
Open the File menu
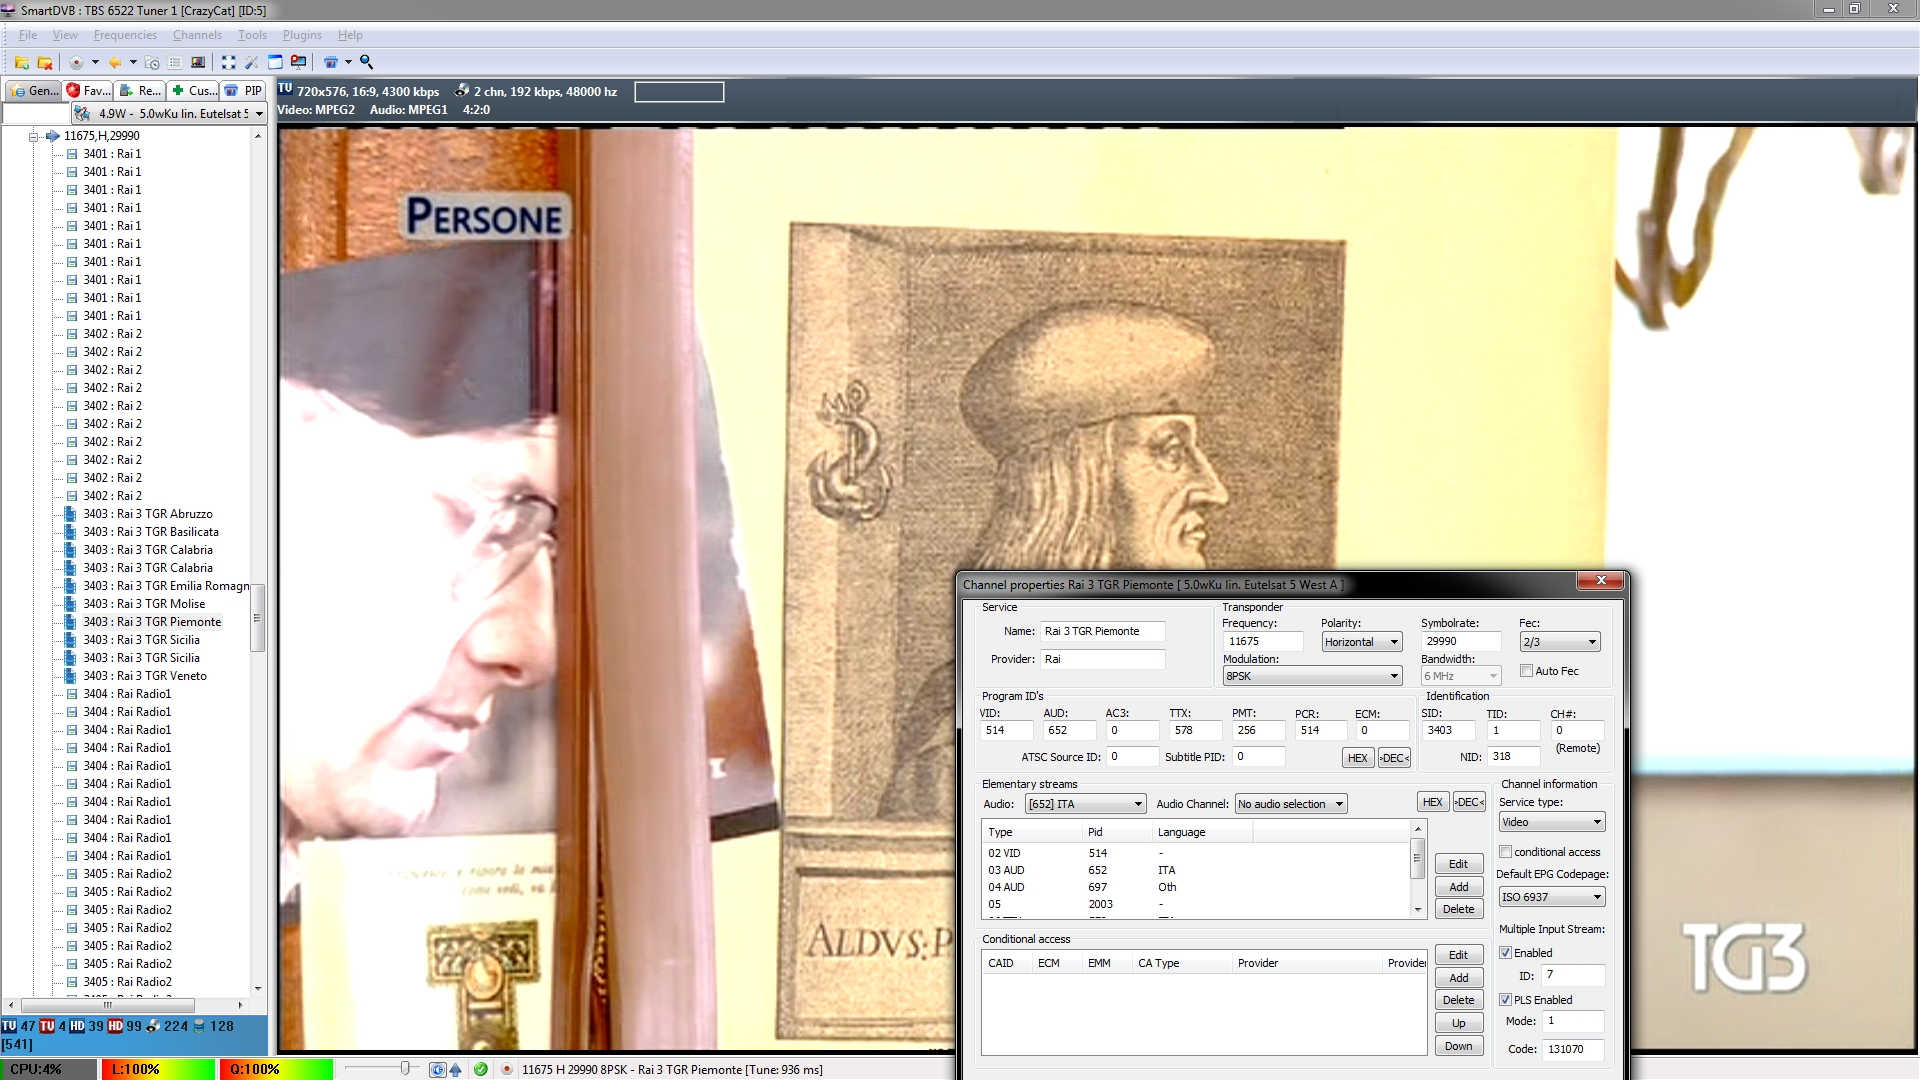[x=27, y=35]
